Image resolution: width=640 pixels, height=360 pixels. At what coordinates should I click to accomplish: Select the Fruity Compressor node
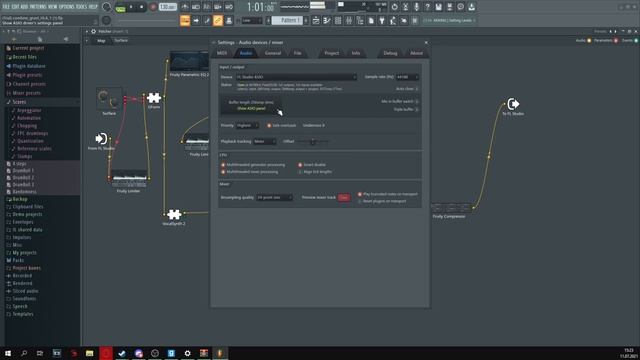click(451, 208)
